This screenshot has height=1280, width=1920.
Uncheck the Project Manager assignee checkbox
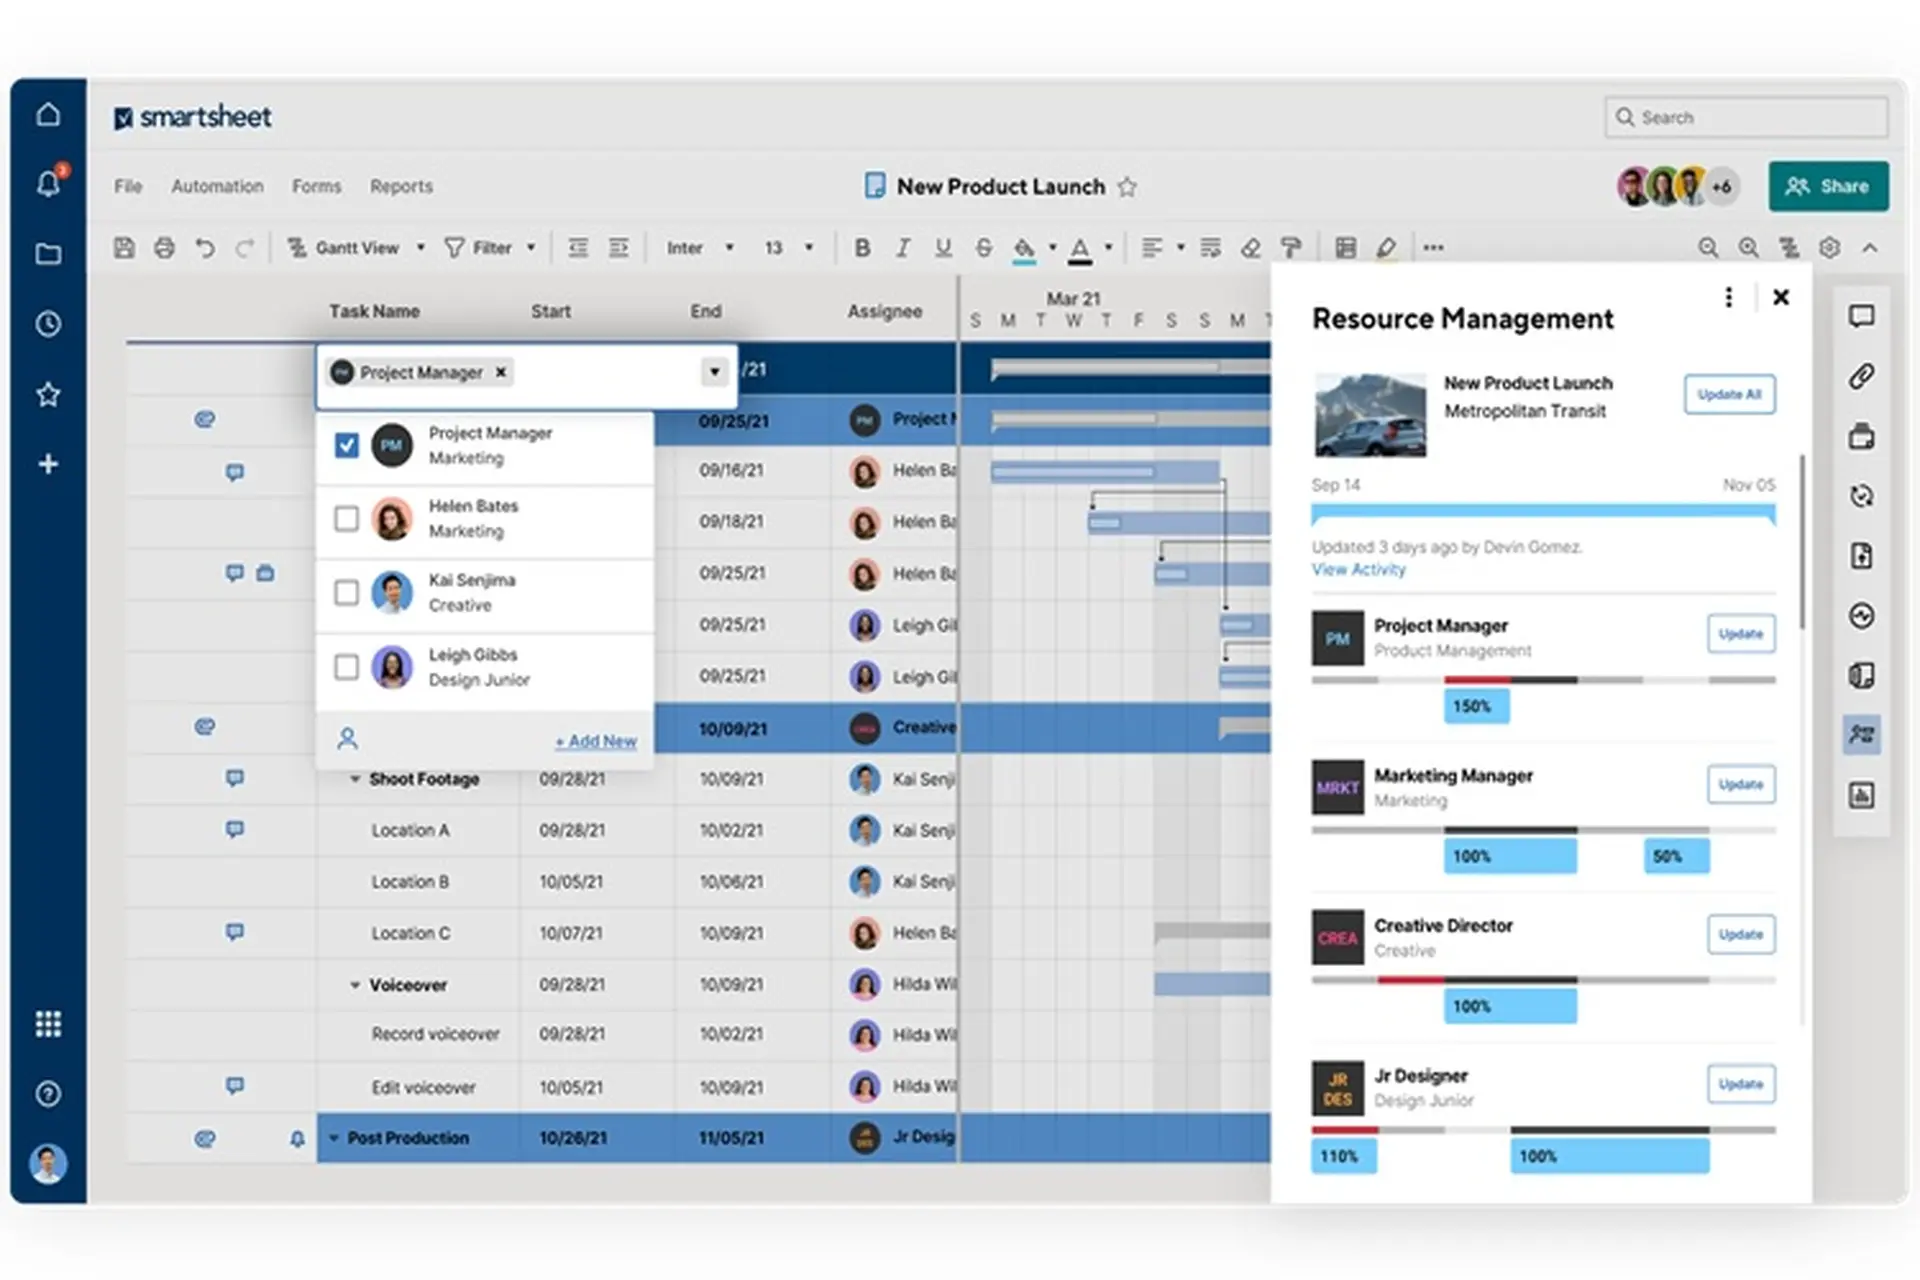tap(346, 445)
